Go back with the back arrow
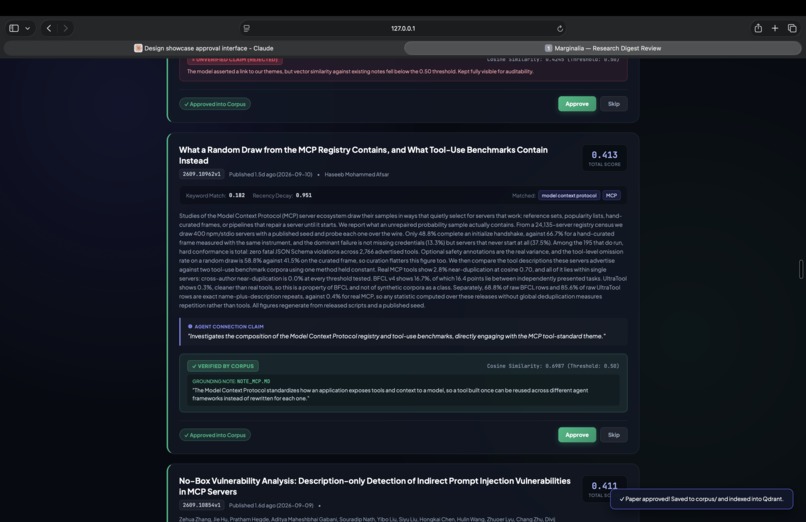Viewport: 806px width, 522px height. click(49, 28)
